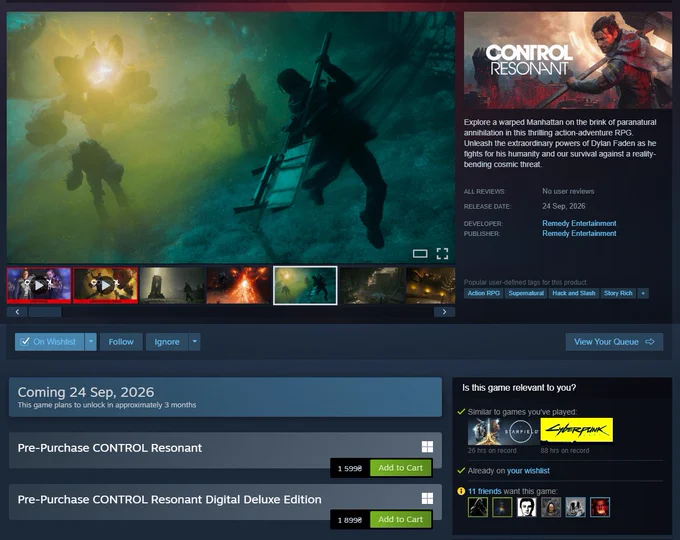The image size is (680, 540).
Task: Play the second trailer video thumbnail
Action: click(105, 285)
